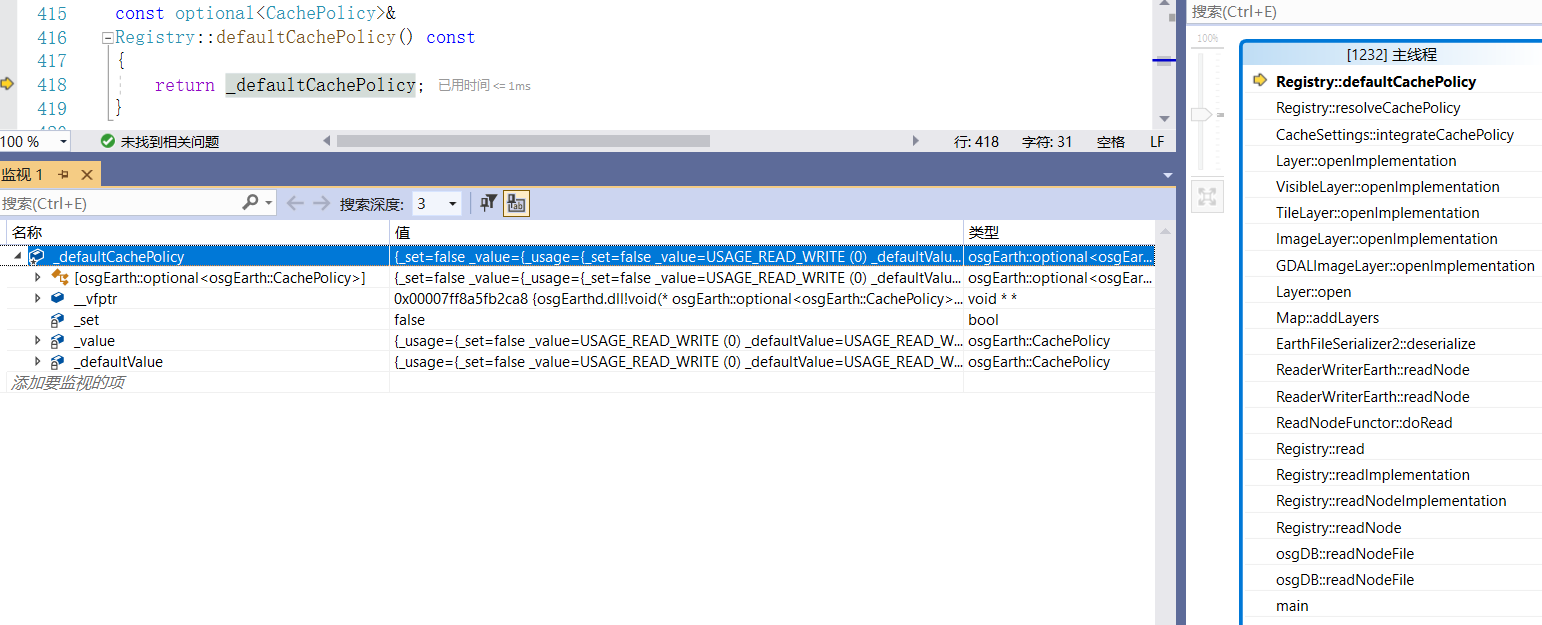Viewport: 1542px width, 625px height.
Task: Click the yellow arrow current statement marker in gutter
Action: (7, 84)
